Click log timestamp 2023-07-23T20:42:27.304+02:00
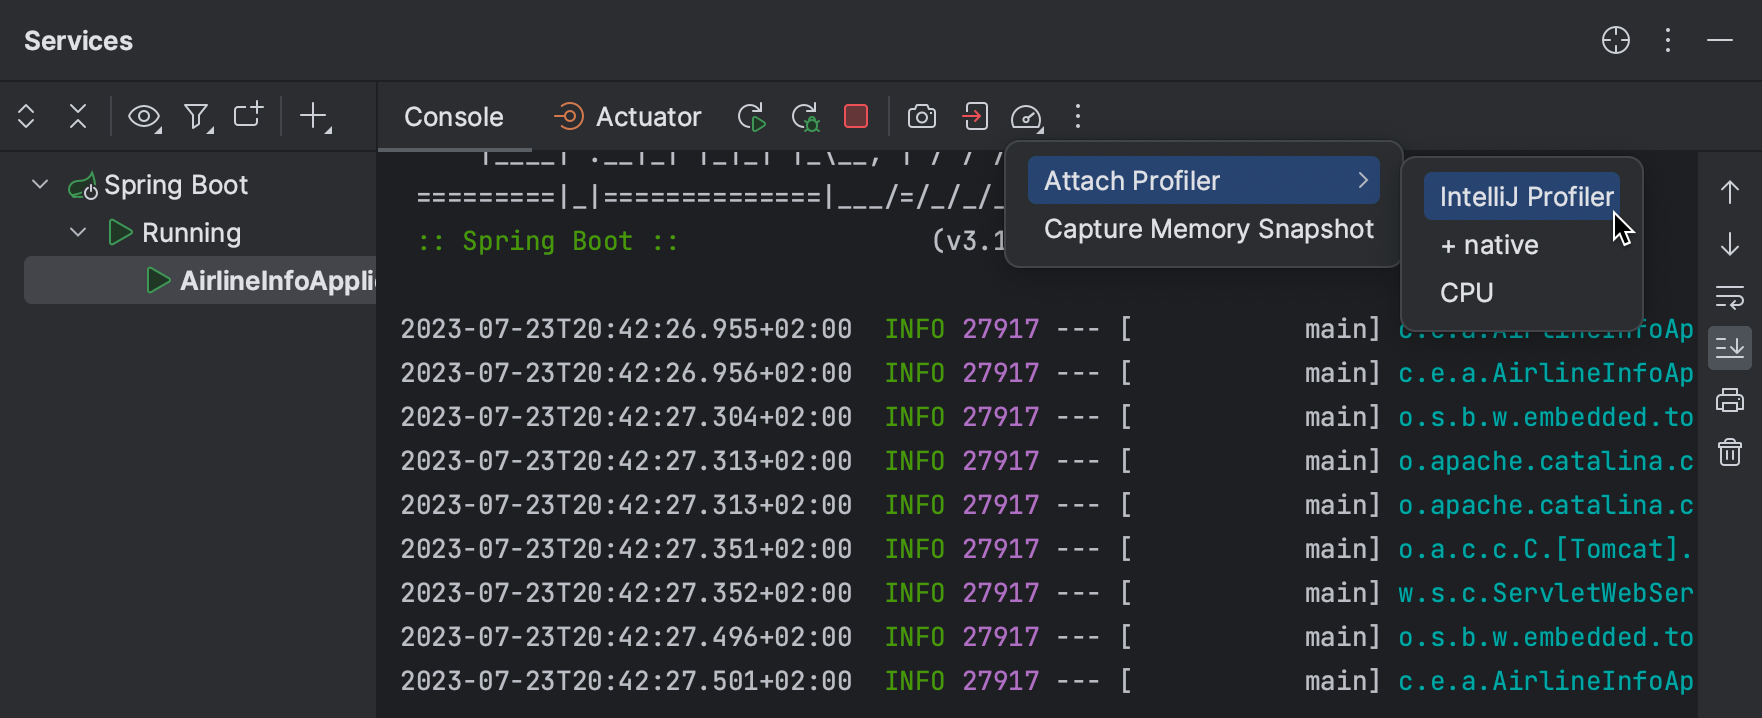The height and width of the screenshot is (718, 1762). point(626,417)
